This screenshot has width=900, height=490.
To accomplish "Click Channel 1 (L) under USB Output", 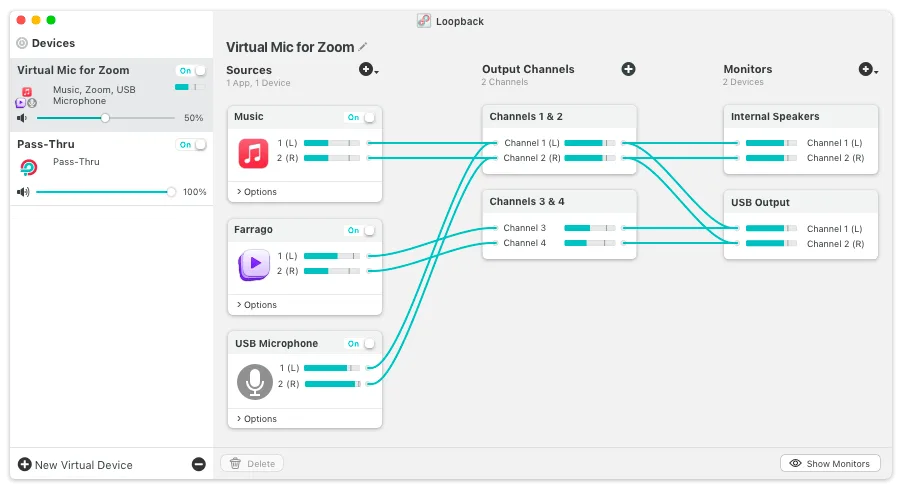I will (x=835, y=229).
